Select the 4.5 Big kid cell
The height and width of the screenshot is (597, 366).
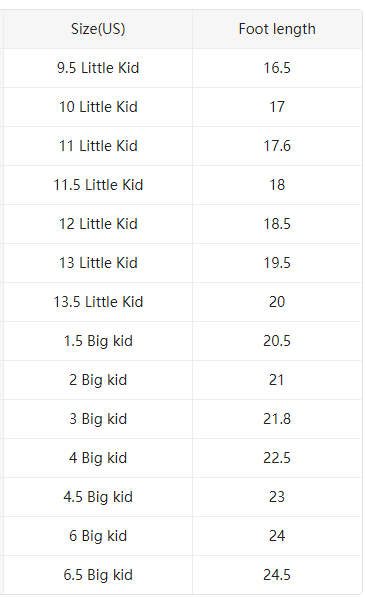[x=98, y=497]
